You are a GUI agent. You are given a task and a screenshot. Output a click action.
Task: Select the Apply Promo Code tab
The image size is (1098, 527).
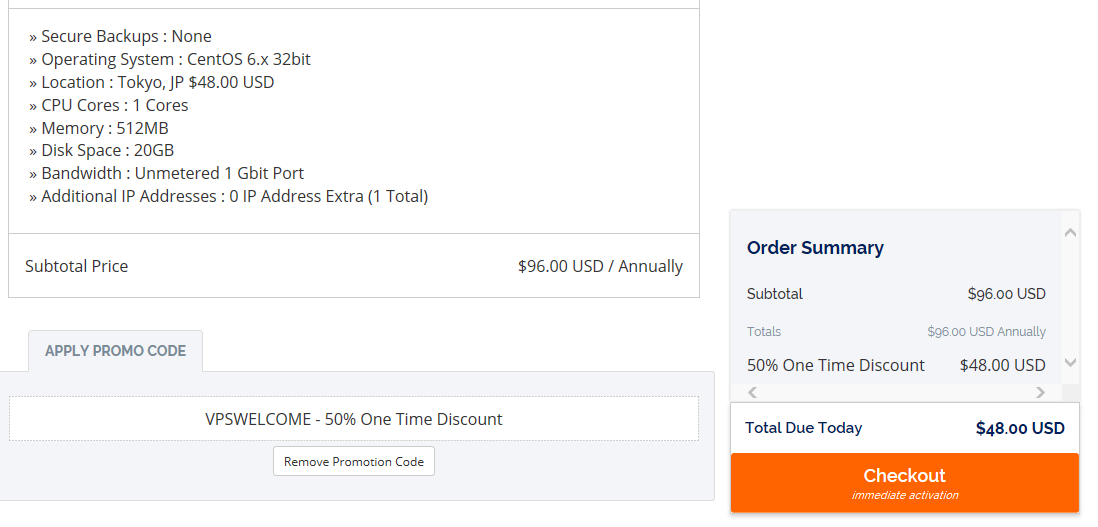[x=116, y=351]
